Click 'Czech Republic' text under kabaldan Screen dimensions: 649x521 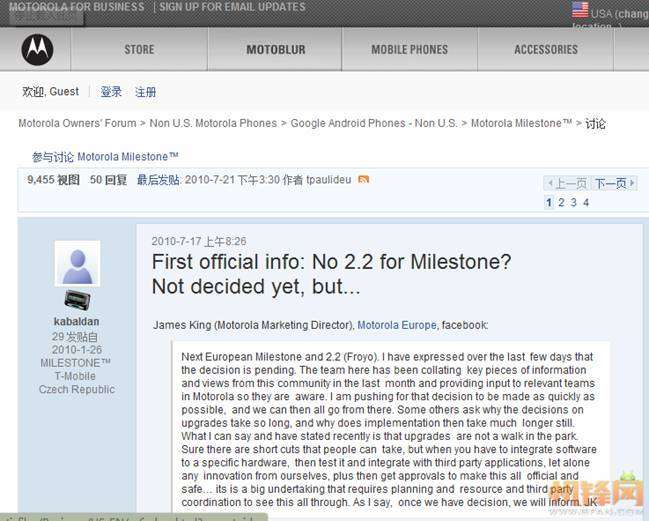pos(77,389)
